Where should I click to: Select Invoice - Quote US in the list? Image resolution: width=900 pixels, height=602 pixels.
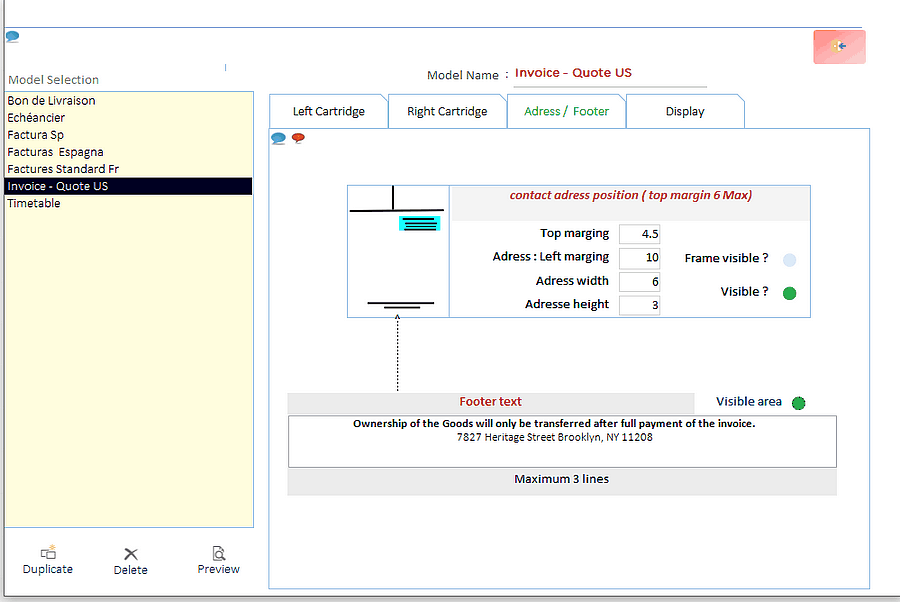pos(129,186)
